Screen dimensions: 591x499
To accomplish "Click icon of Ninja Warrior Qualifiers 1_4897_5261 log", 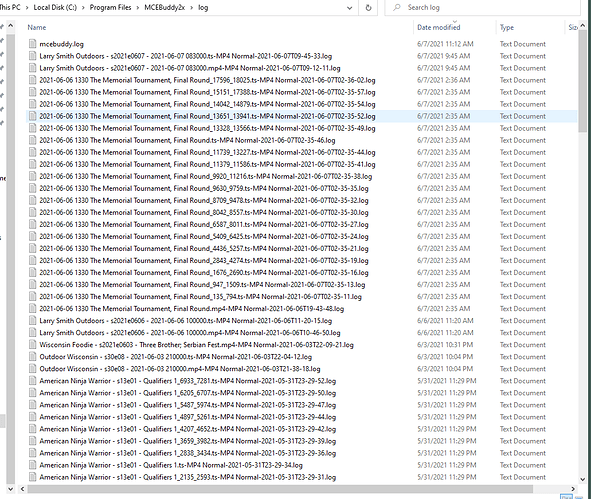I will pos(33,417).
